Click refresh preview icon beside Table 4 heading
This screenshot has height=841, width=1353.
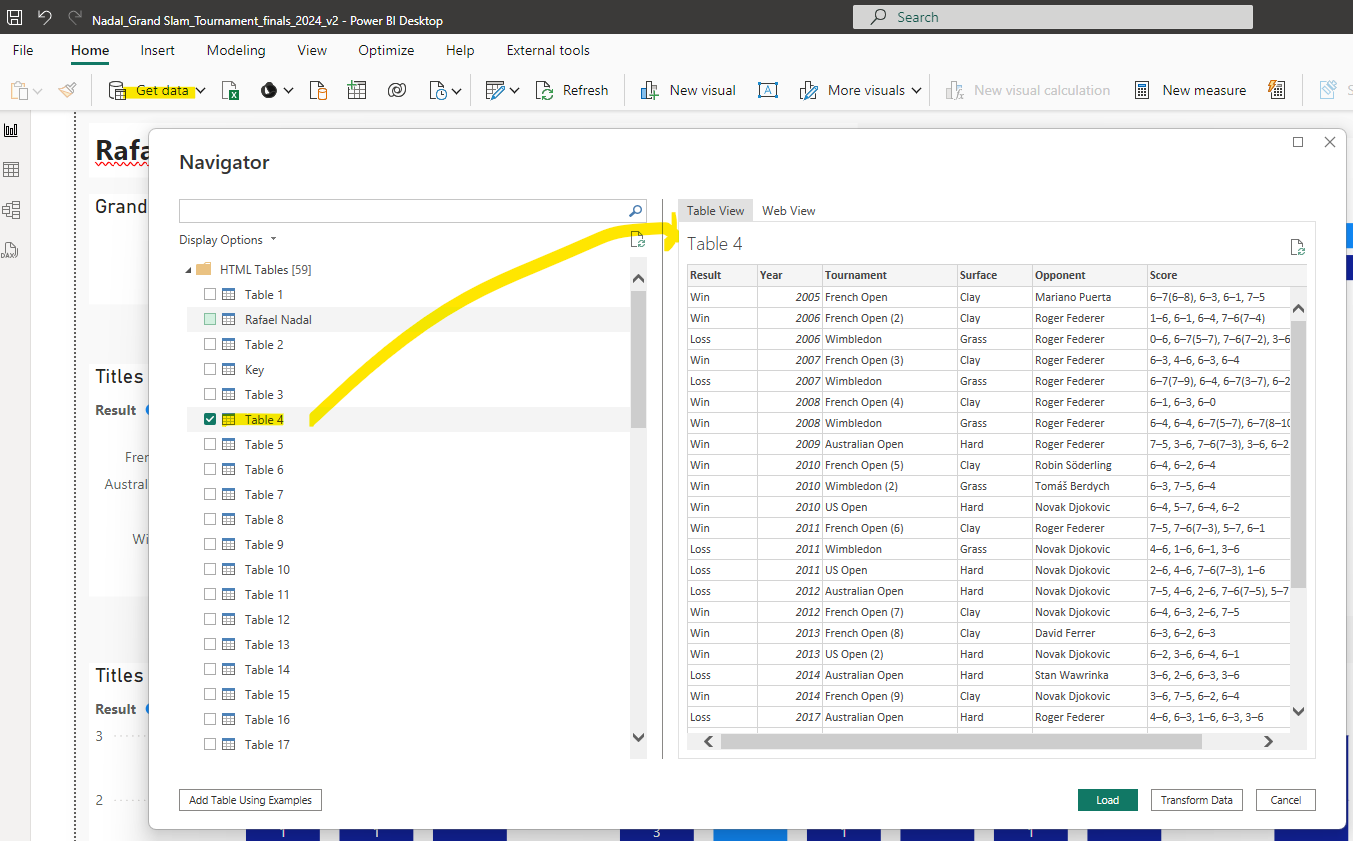(x=1297, y=247)
